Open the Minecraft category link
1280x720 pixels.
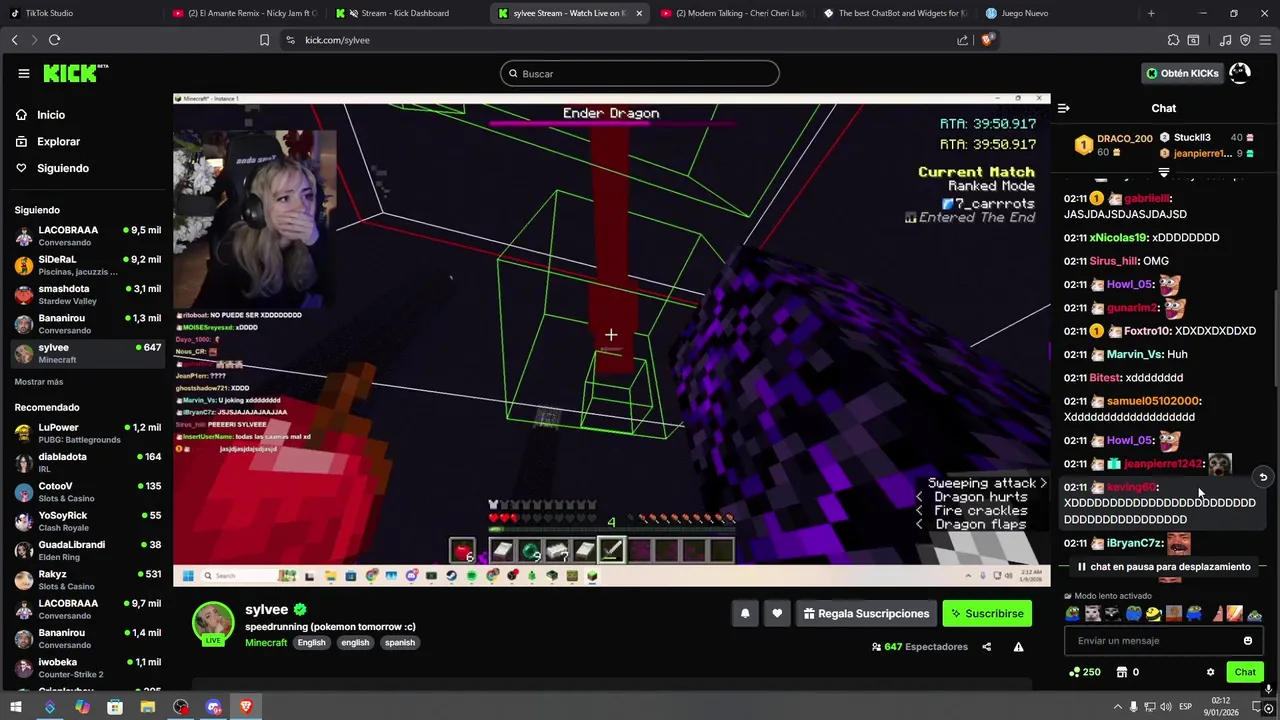266,642
